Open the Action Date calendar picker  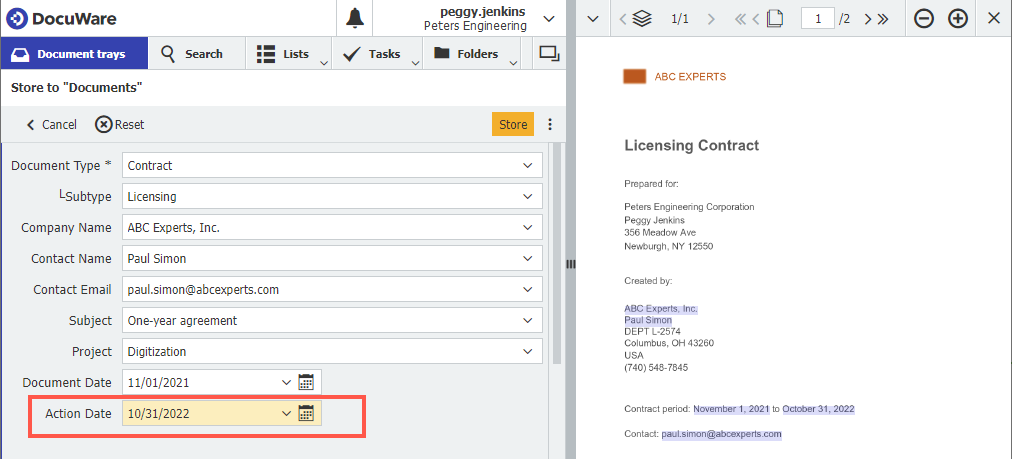[307, 413]
